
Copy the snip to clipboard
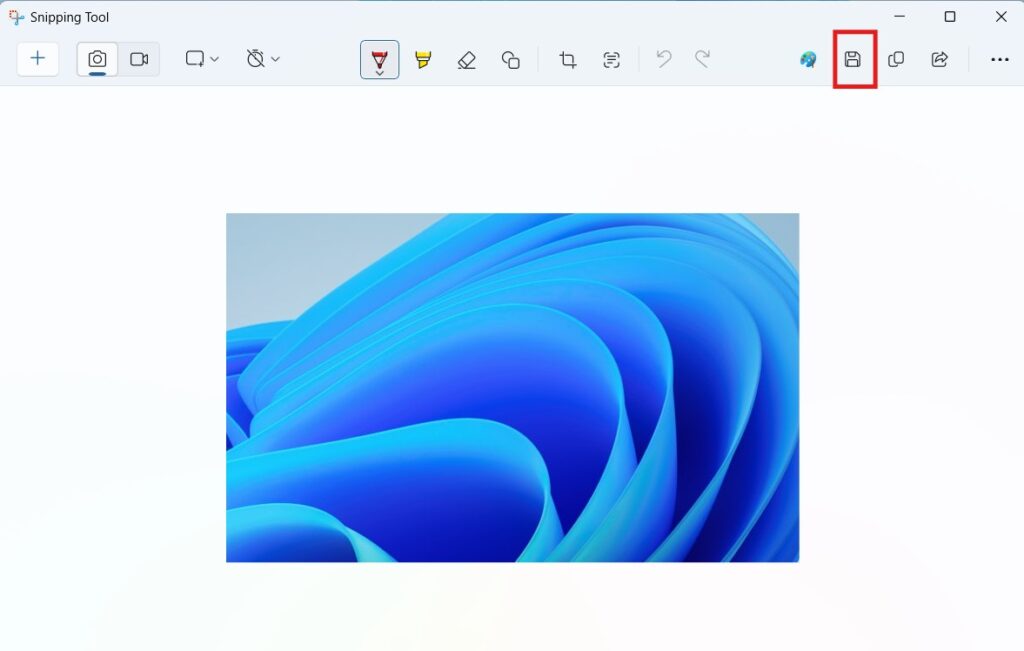tap(896, 59)
